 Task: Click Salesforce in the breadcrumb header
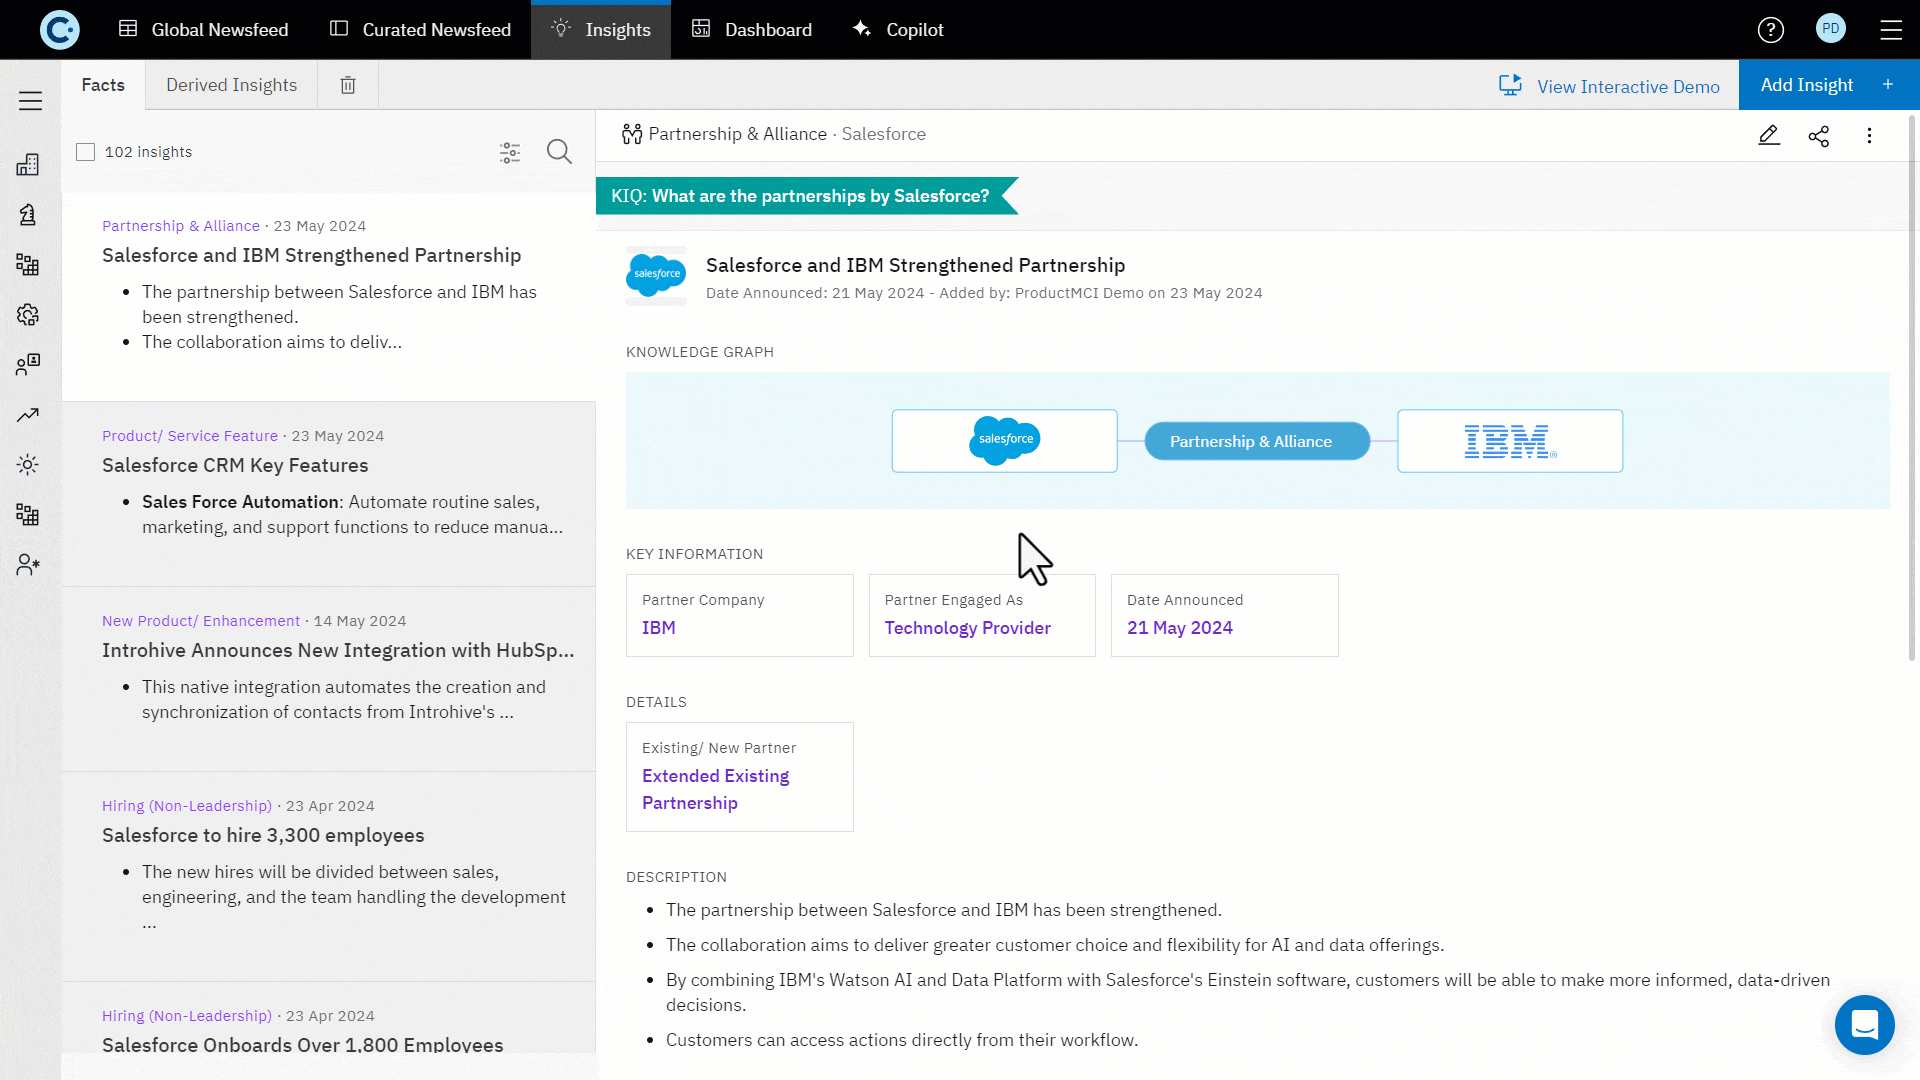point(883,134)
